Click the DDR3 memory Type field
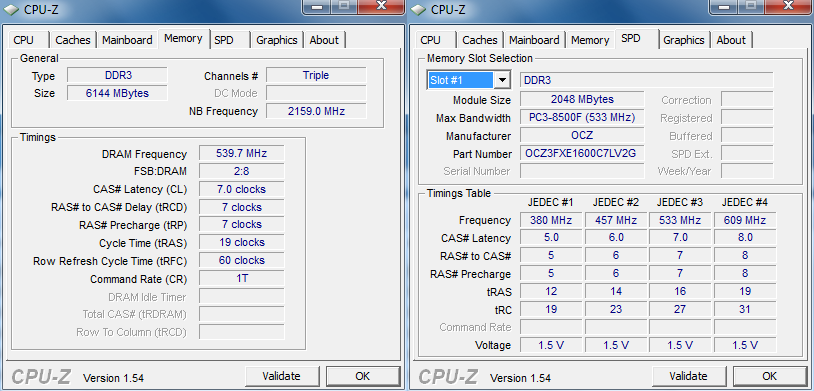 pyautogui.click(x=117, y=75)
